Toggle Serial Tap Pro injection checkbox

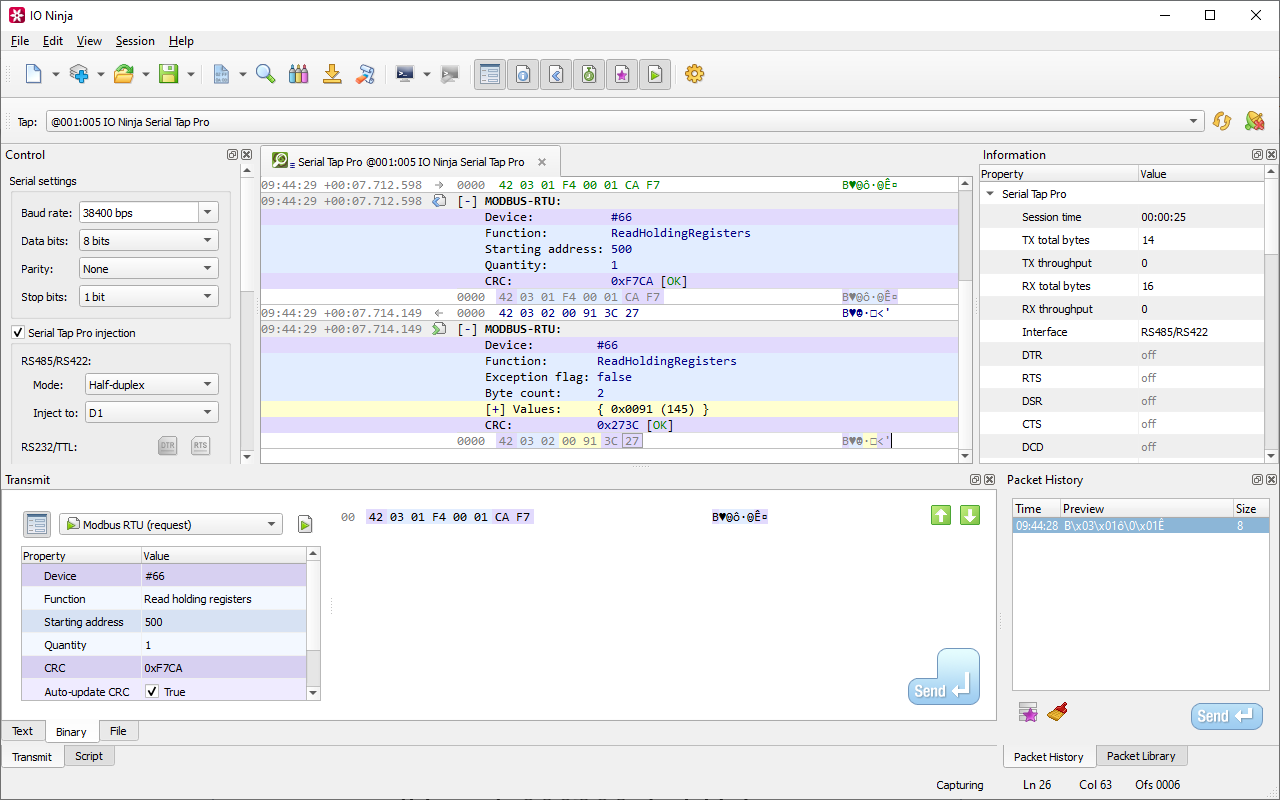[x=18, y=333]
